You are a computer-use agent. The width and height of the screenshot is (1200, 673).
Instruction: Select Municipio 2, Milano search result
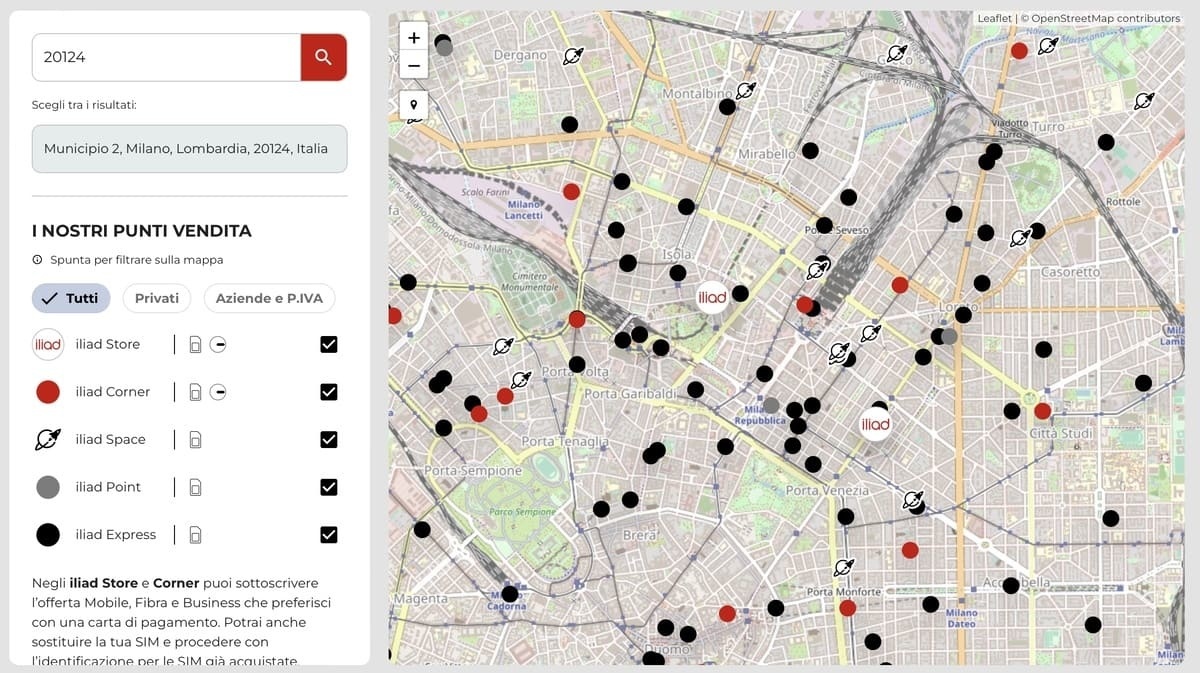(190, 148)
